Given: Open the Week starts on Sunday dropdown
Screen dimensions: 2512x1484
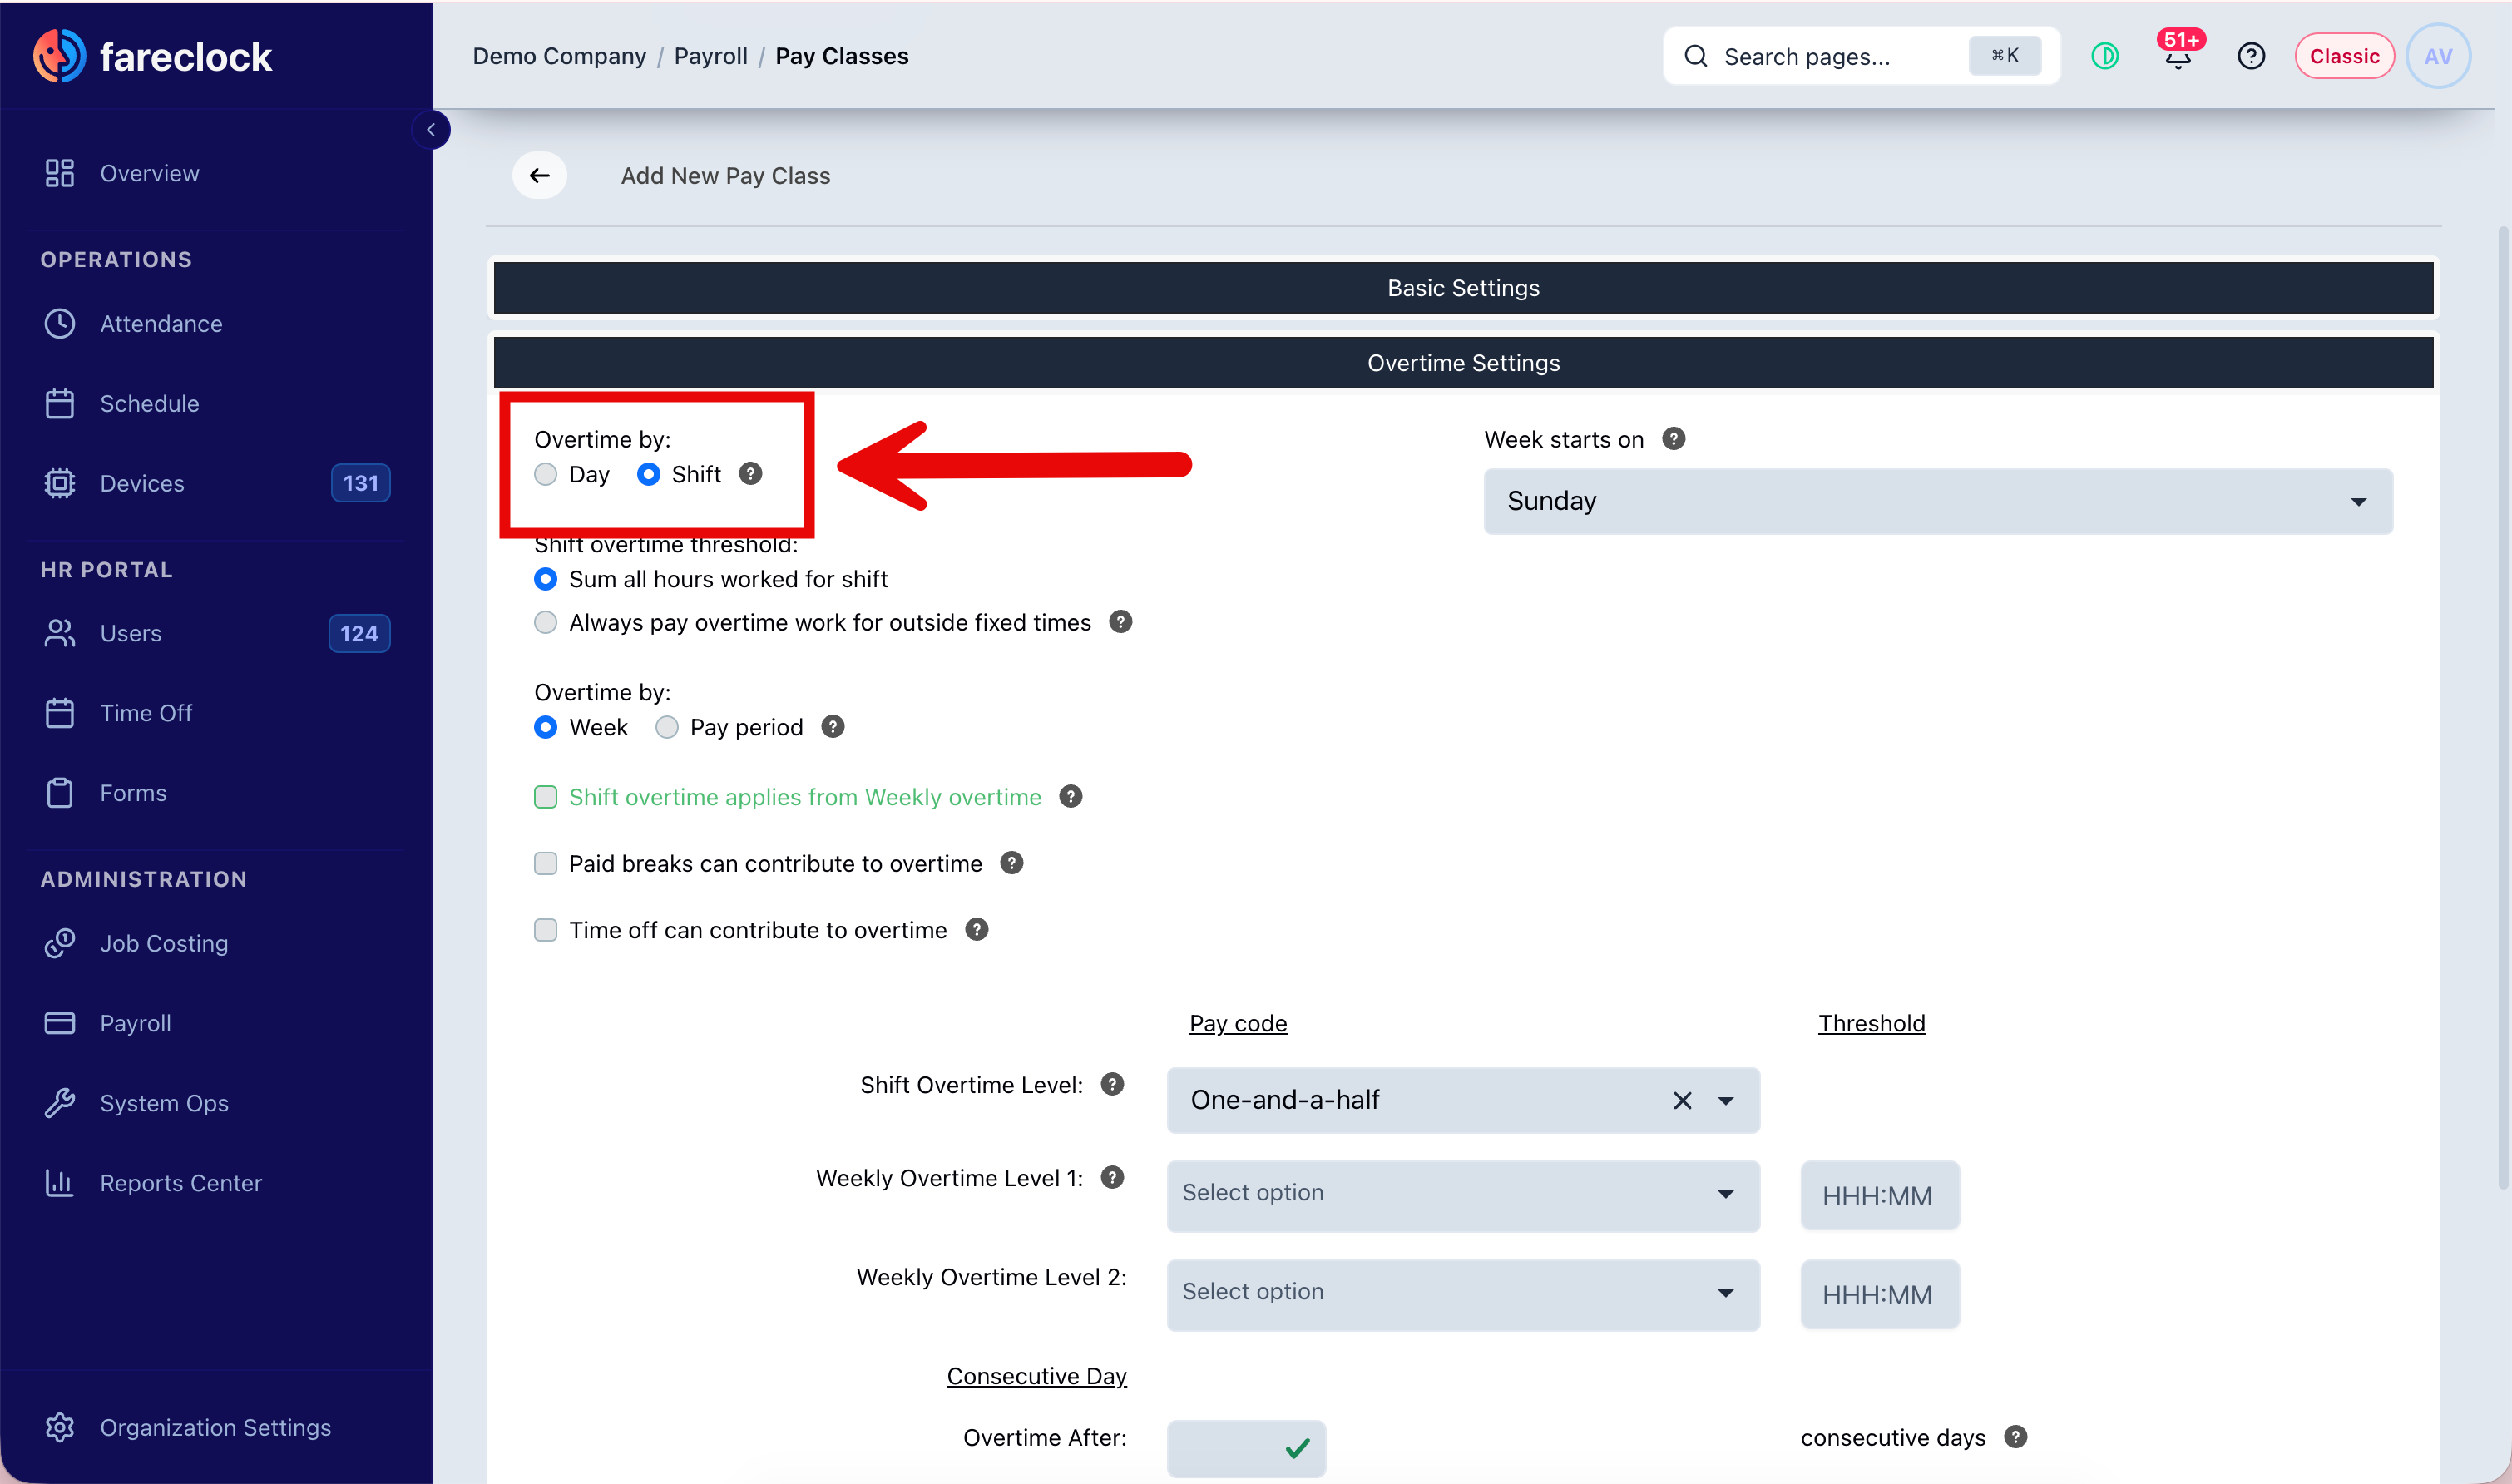Looking at the screenshot, I should 1938,502.
